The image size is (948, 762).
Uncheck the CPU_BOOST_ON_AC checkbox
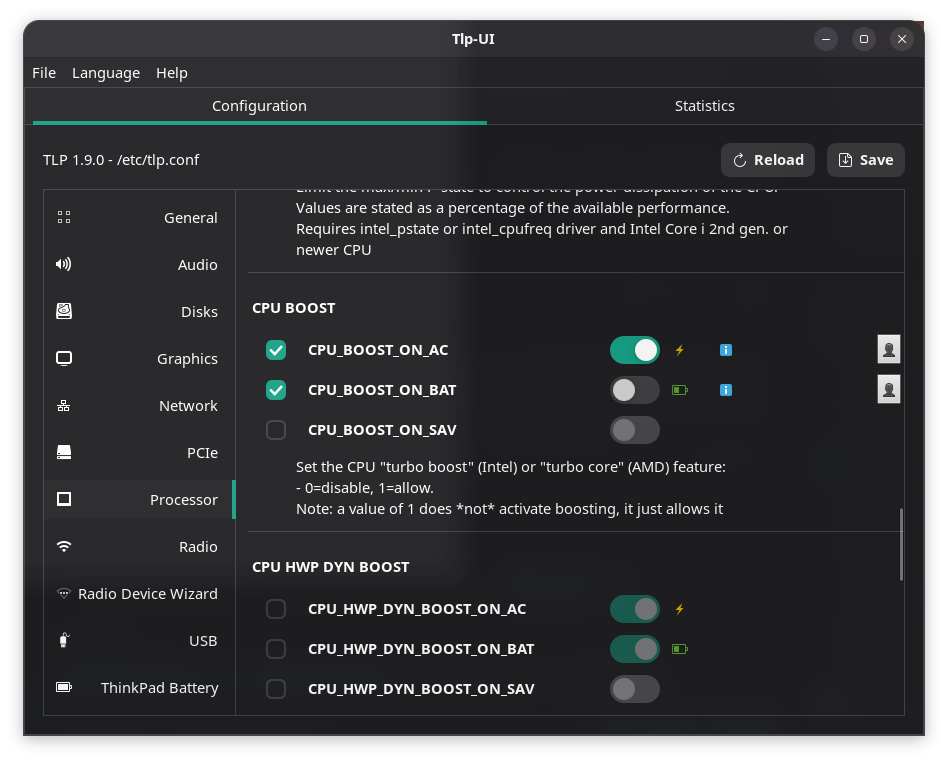(276, 350)
